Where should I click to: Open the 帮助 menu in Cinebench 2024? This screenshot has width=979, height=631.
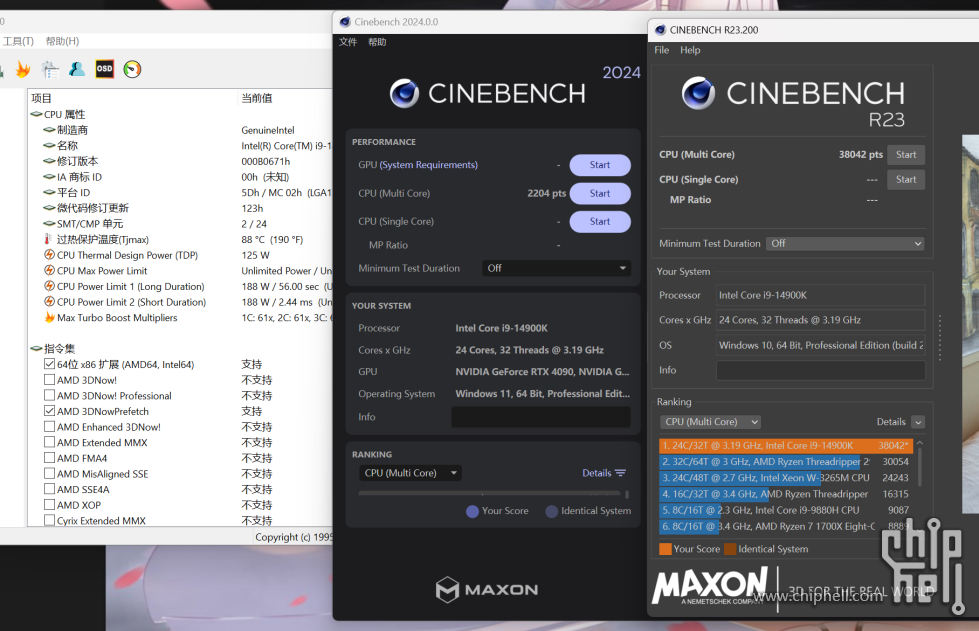(x=377, y=42)
